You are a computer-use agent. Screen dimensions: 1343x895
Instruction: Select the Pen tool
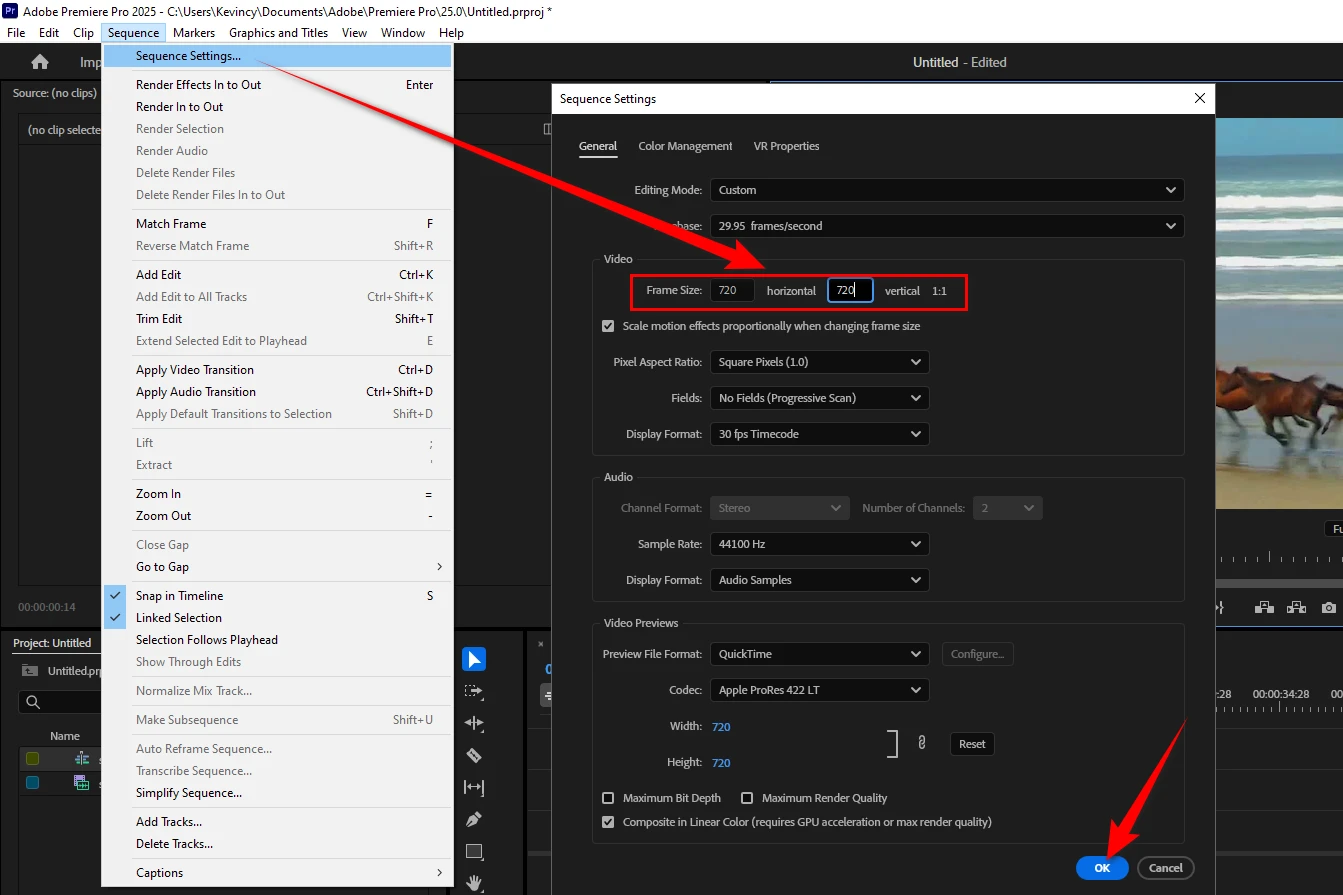click(x=474, y=819)
